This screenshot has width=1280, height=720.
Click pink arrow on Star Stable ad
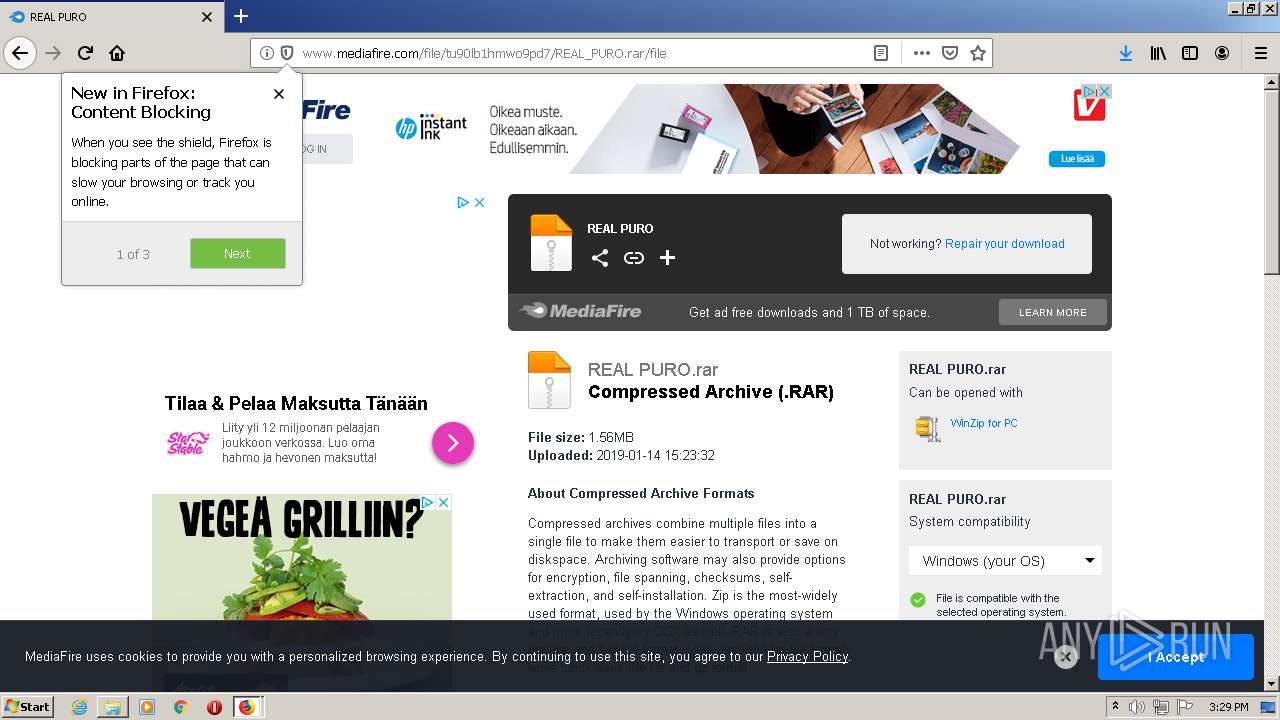click(453, 443)
